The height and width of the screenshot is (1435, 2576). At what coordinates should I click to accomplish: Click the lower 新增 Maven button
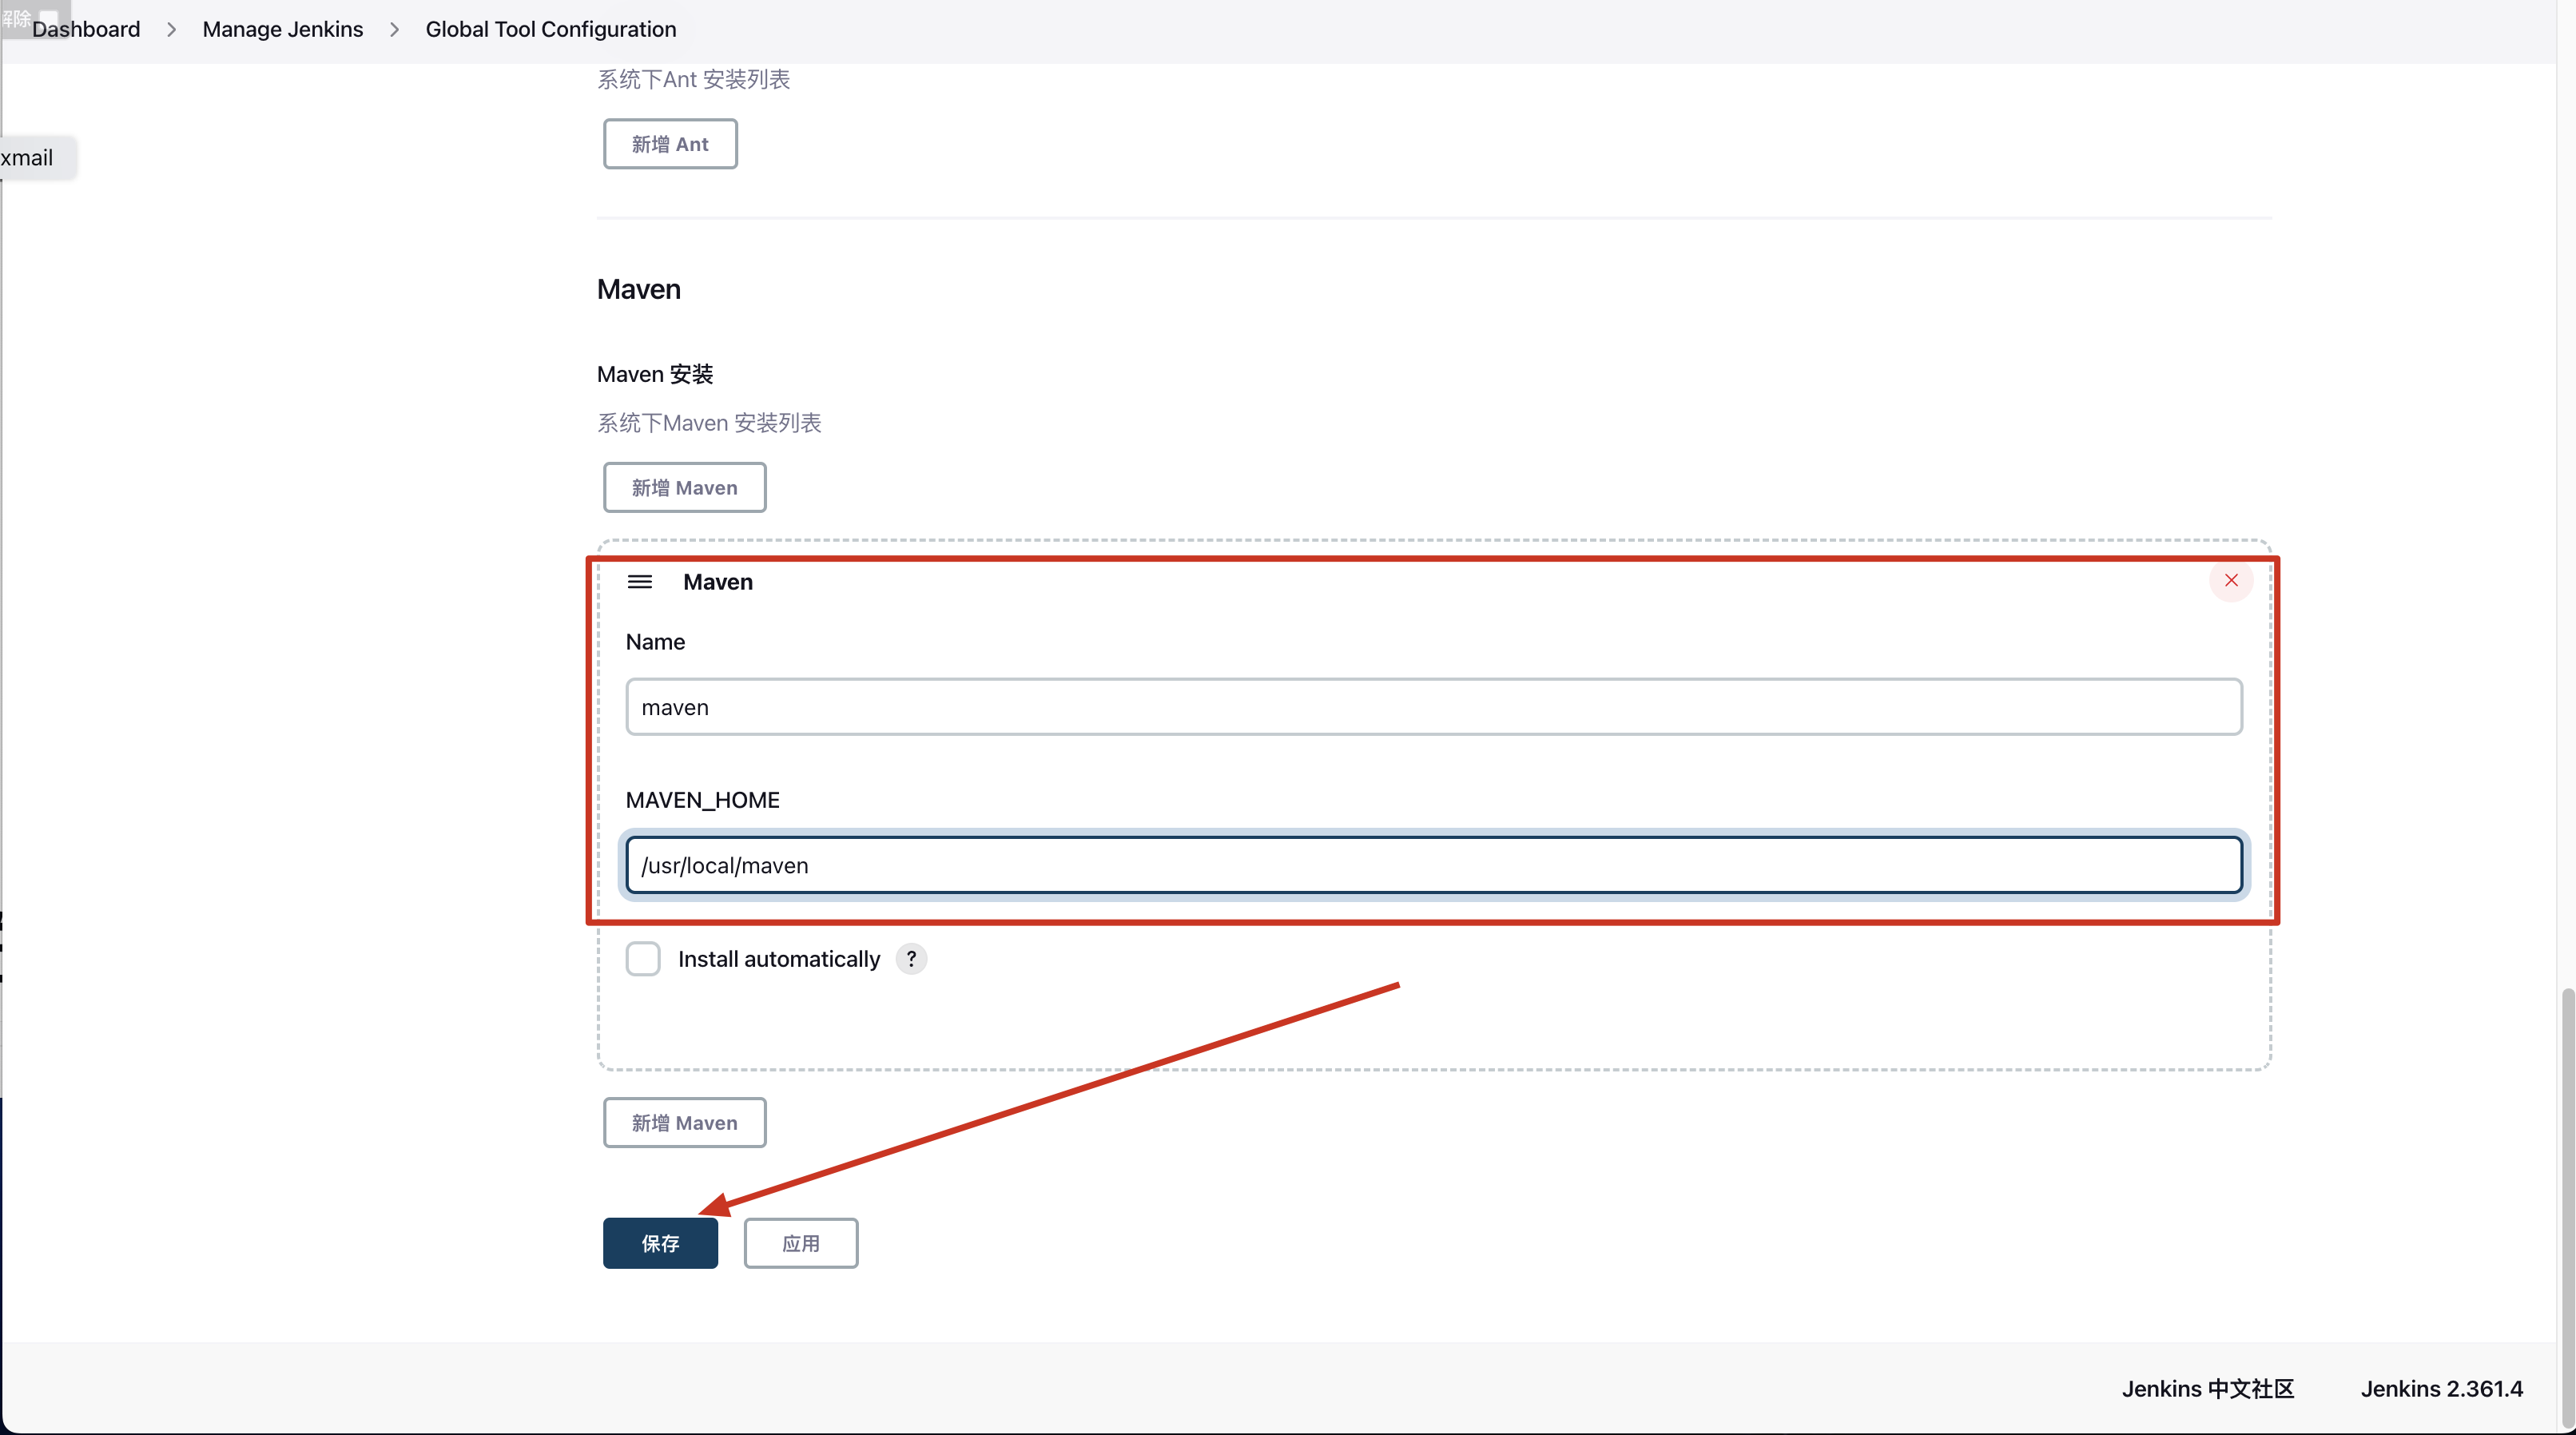684,1122
